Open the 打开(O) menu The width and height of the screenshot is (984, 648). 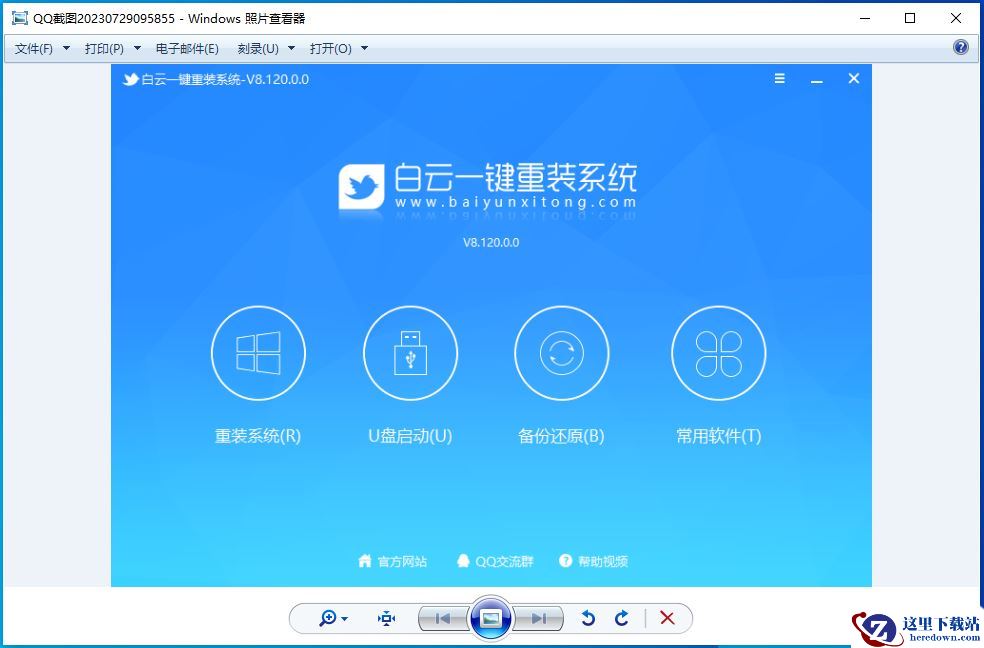coord(331,49)
